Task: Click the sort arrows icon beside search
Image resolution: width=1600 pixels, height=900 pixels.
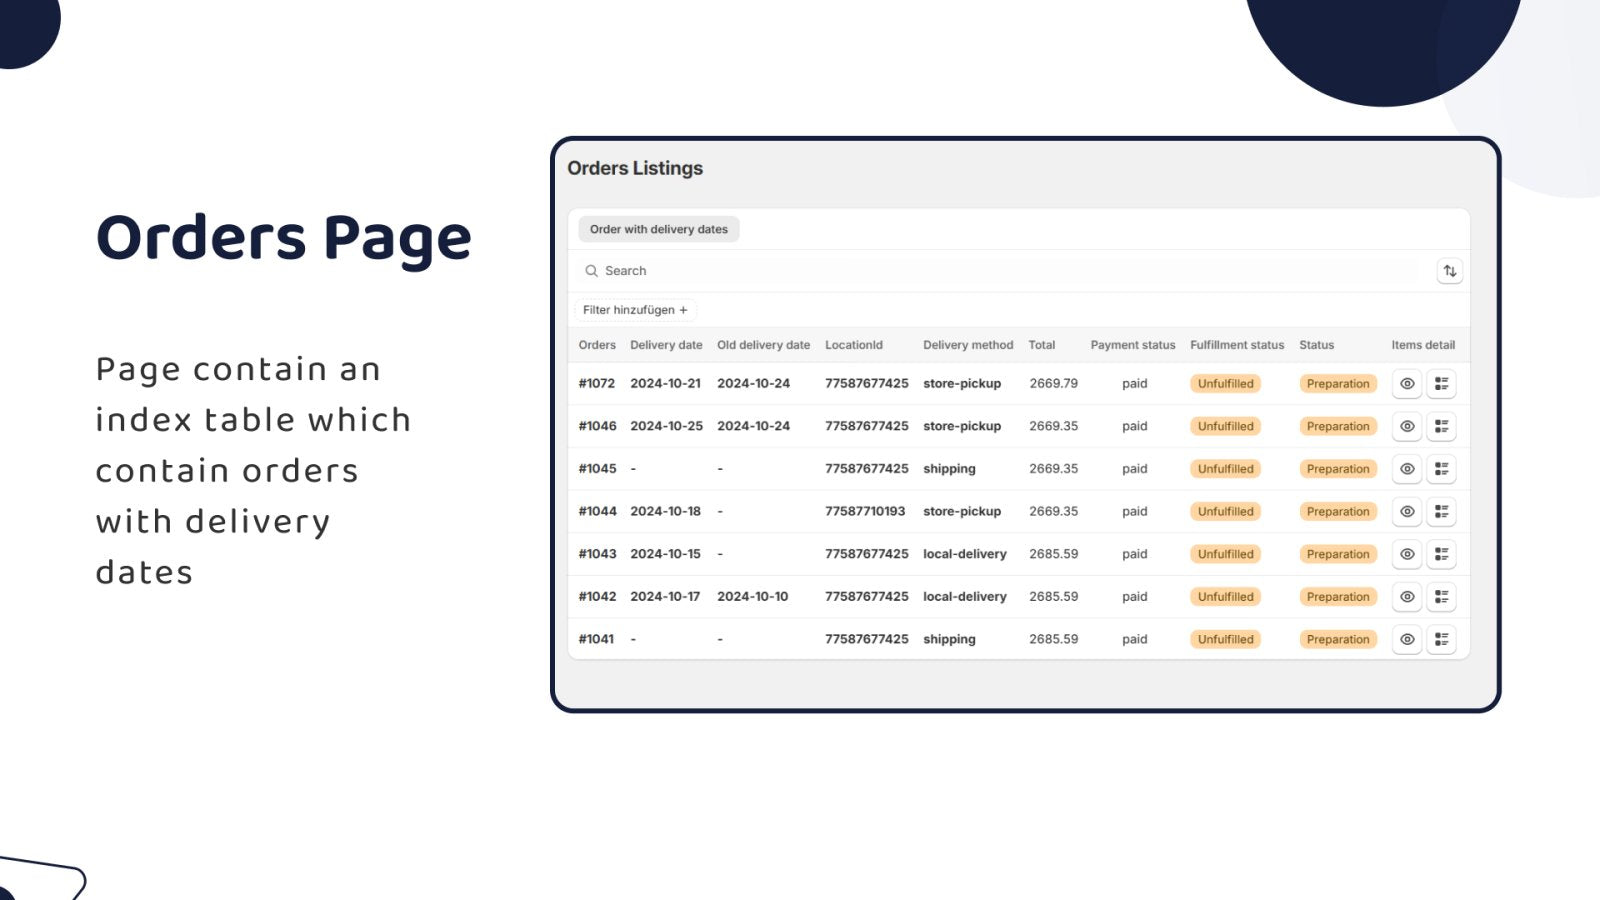Action: [x=1451, y=271]
